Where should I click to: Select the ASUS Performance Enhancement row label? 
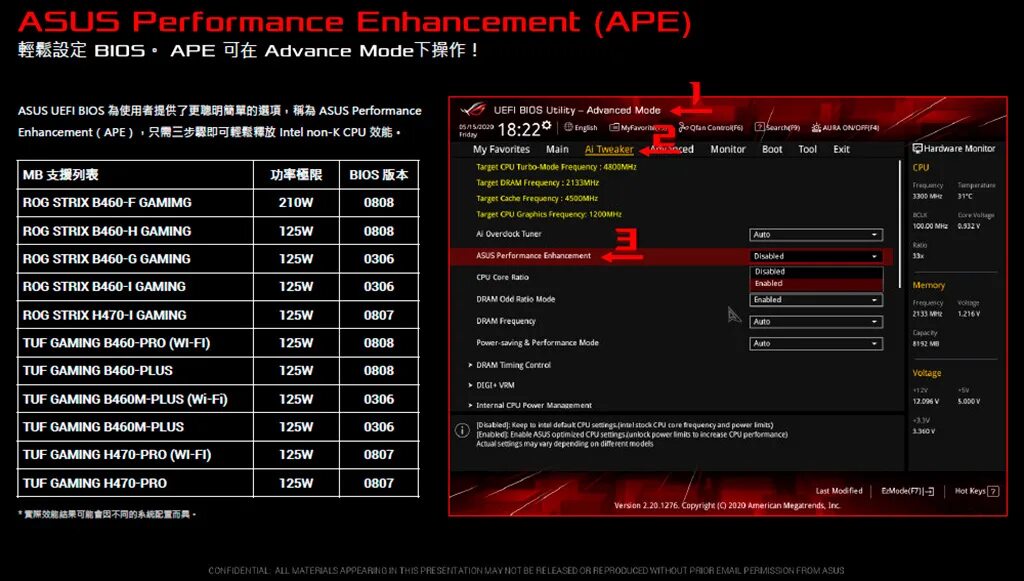point(533,256)
